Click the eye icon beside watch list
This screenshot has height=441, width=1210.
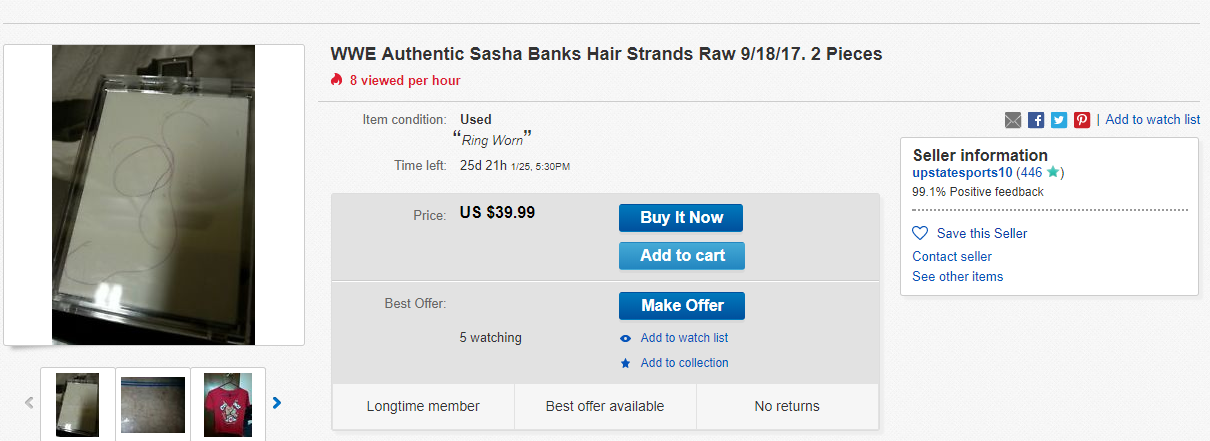click(625, 338)
